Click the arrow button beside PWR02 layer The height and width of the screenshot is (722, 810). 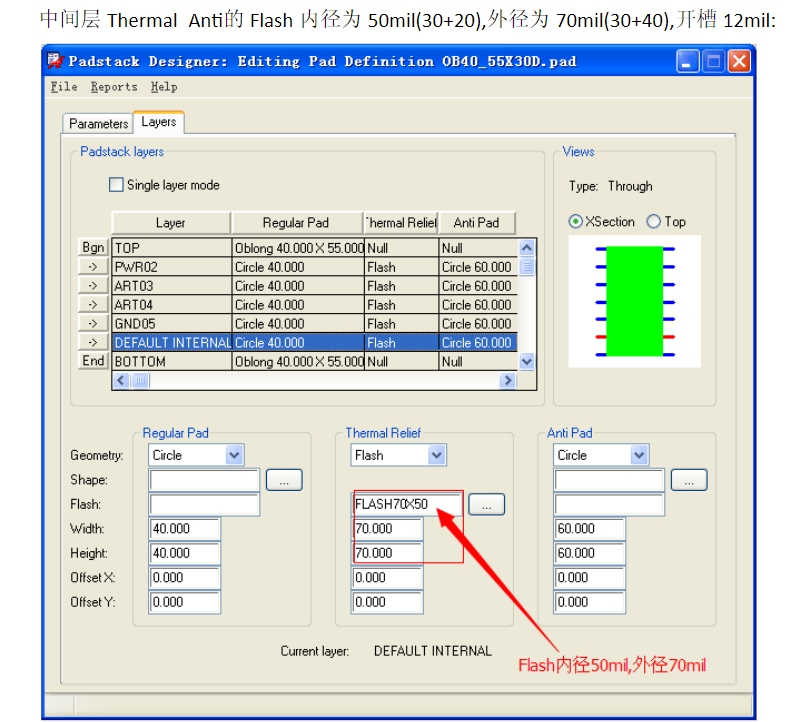pyautogui.click(x=92, y=266)
